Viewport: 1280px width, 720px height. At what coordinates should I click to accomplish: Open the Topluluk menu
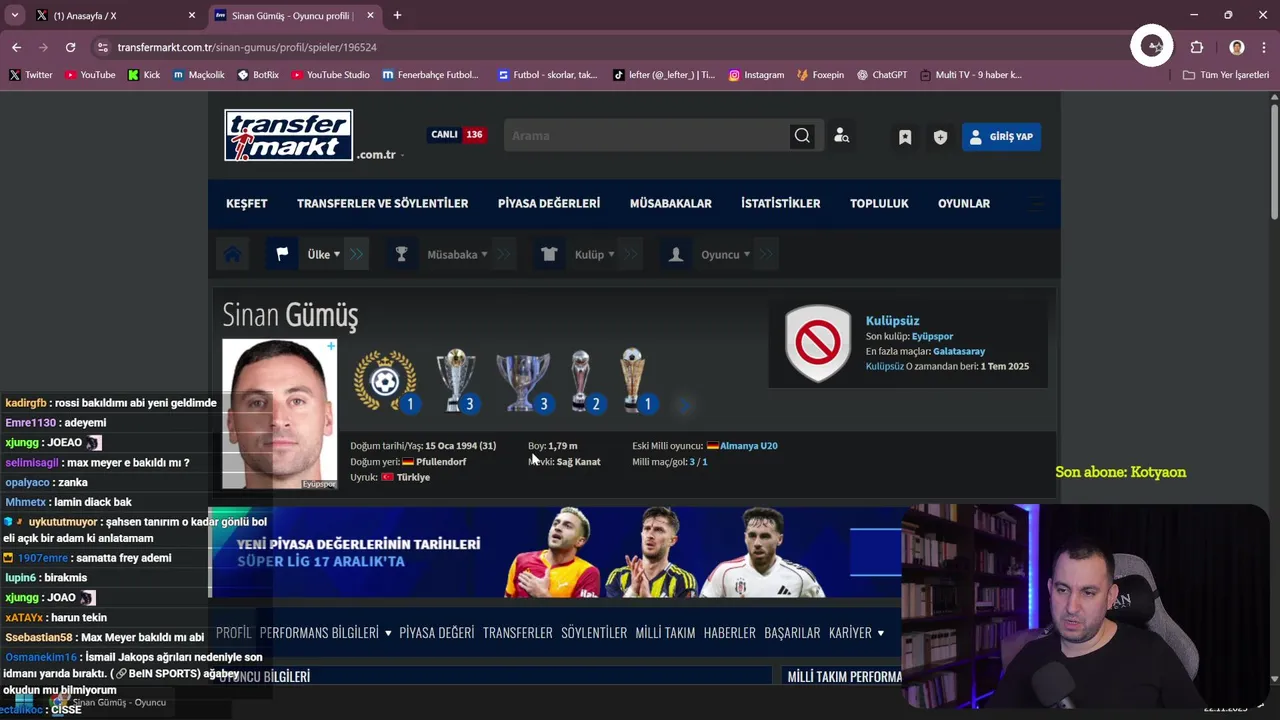[879, 203]
